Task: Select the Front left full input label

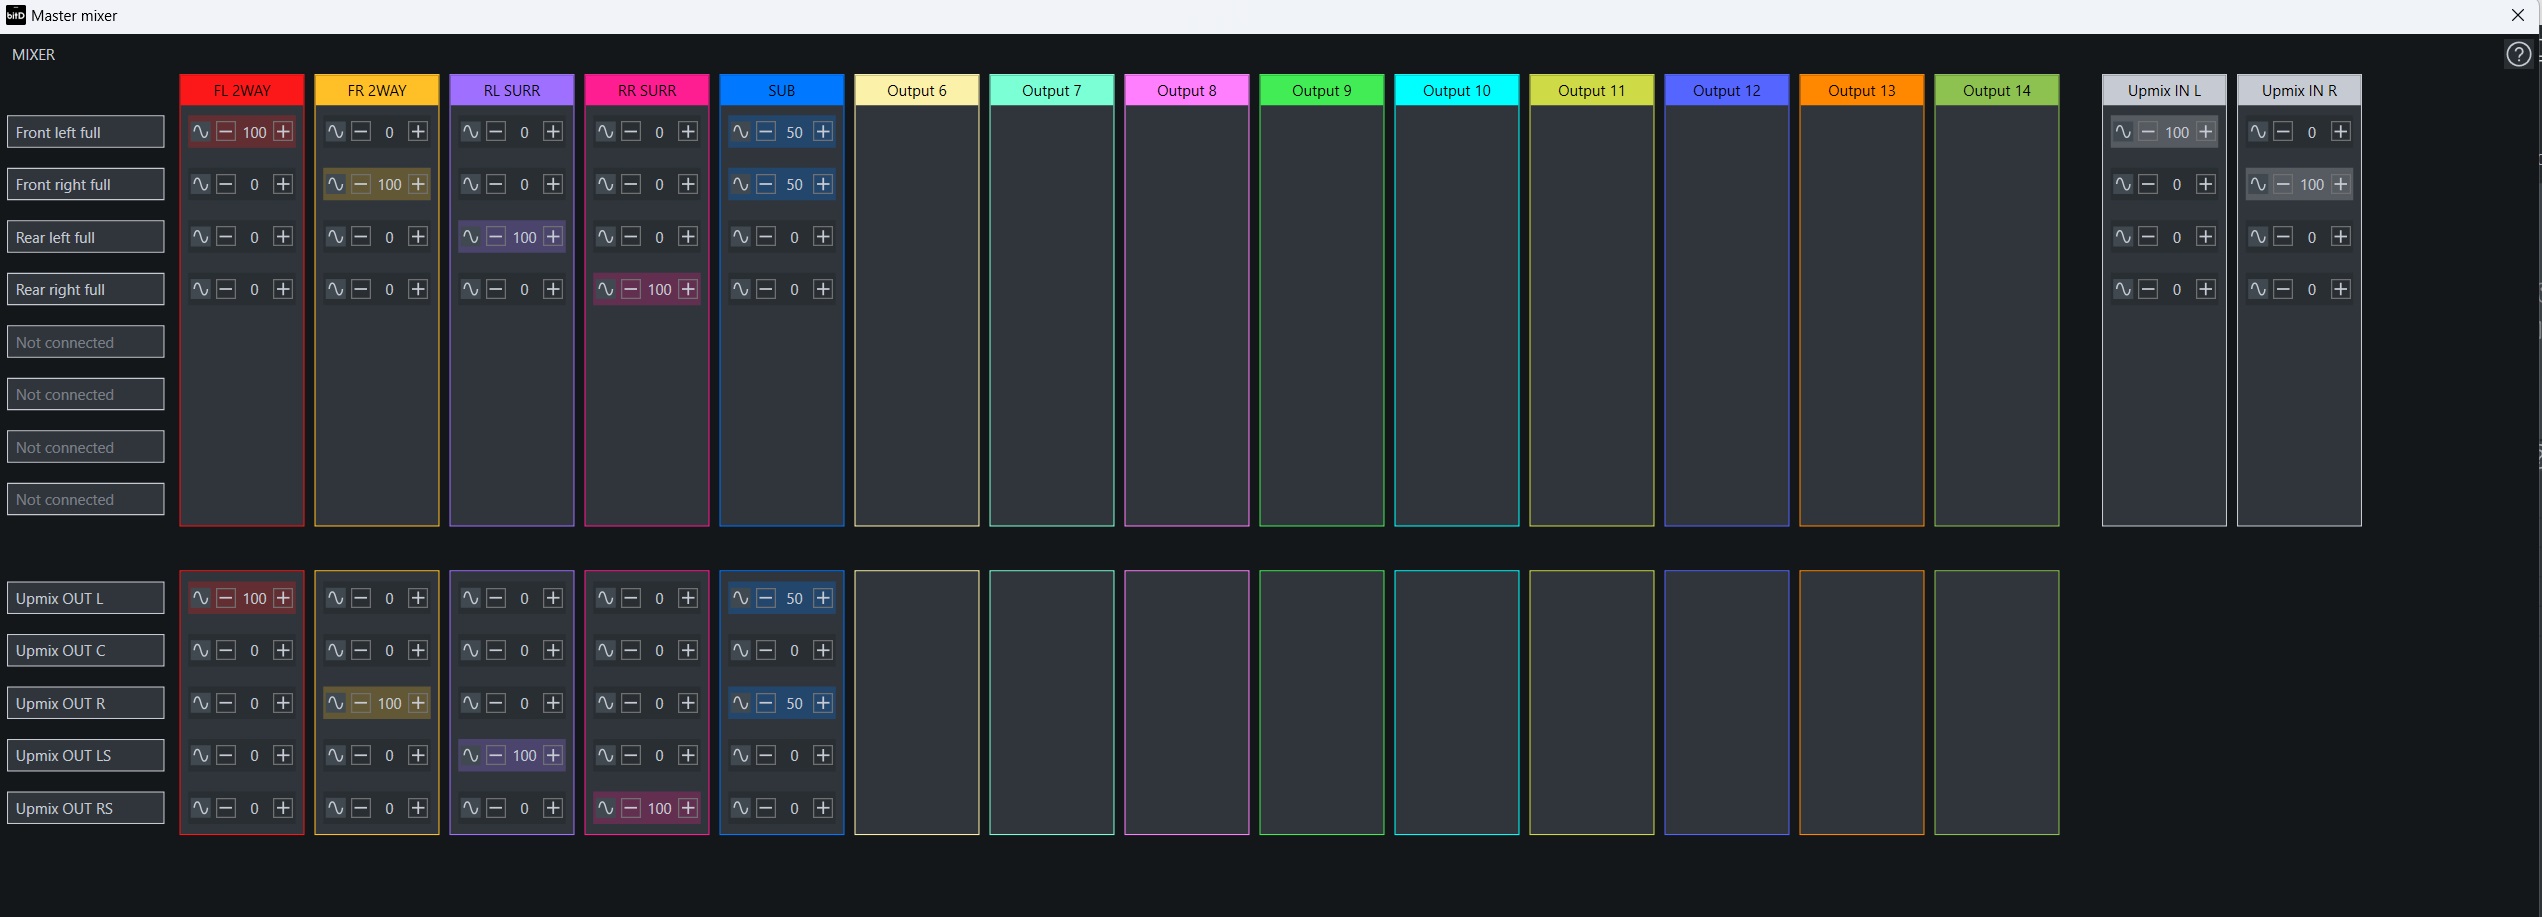Action: [x=86, y=132]
